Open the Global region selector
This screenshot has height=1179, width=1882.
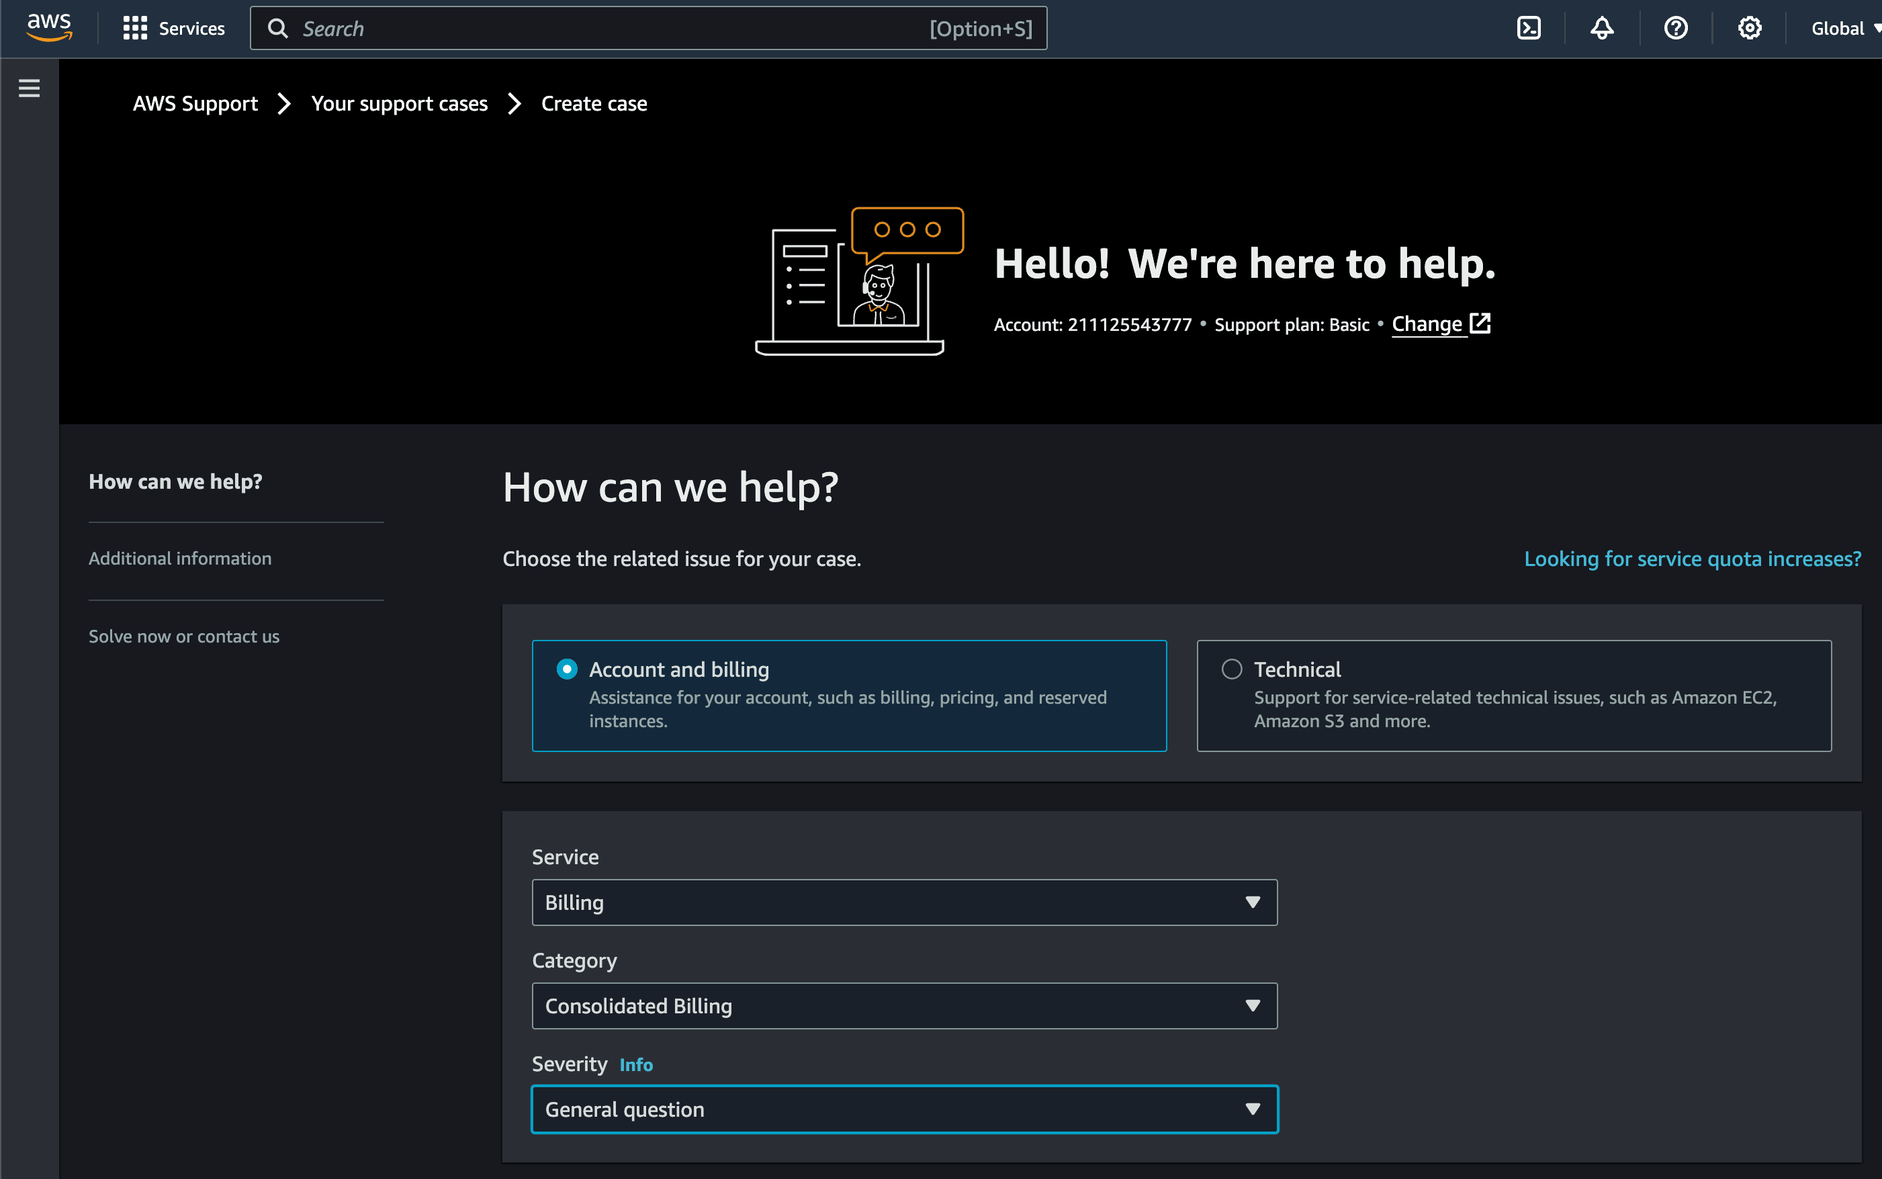[1845, 28]
